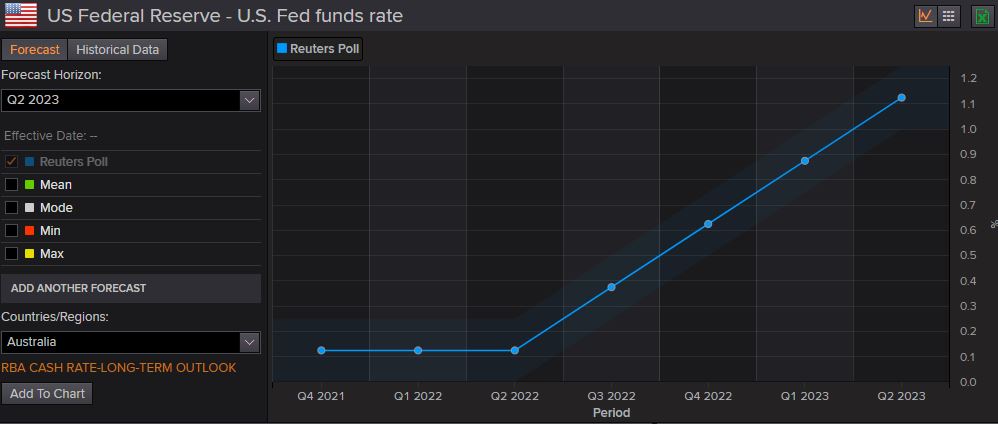Click the Add To Chart button
Screen dimensions: 998x424
tap(47, 393)
